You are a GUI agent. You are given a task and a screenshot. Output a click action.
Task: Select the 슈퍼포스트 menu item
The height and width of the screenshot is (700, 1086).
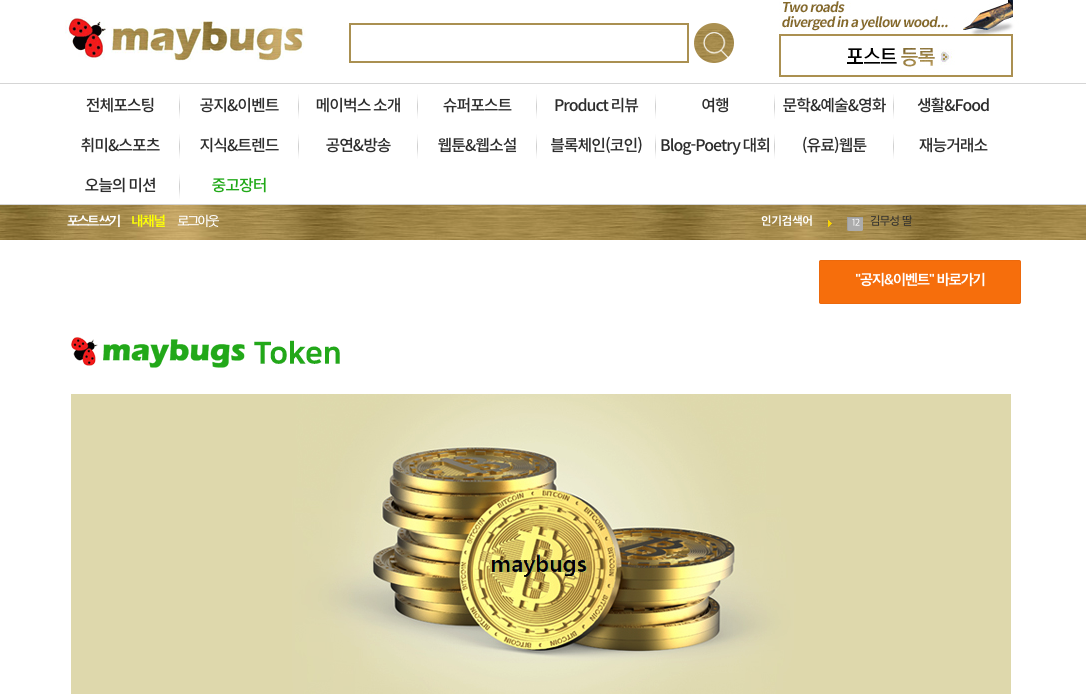[x=477, y=105]
